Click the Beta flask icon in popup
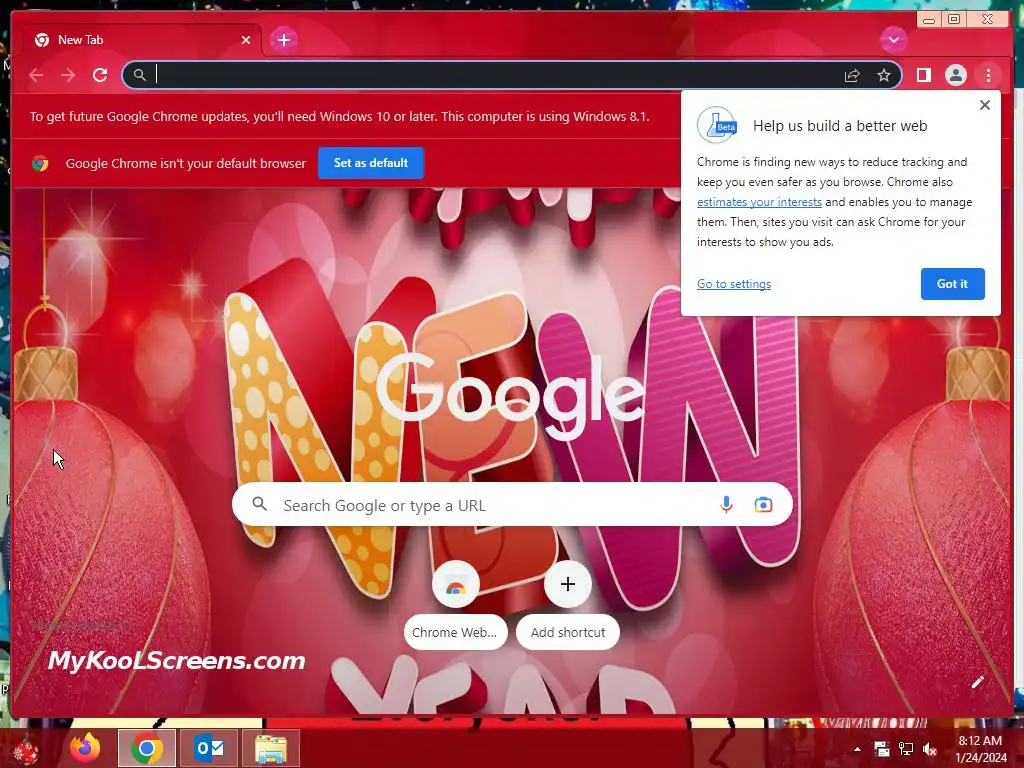 pos(717,125)
